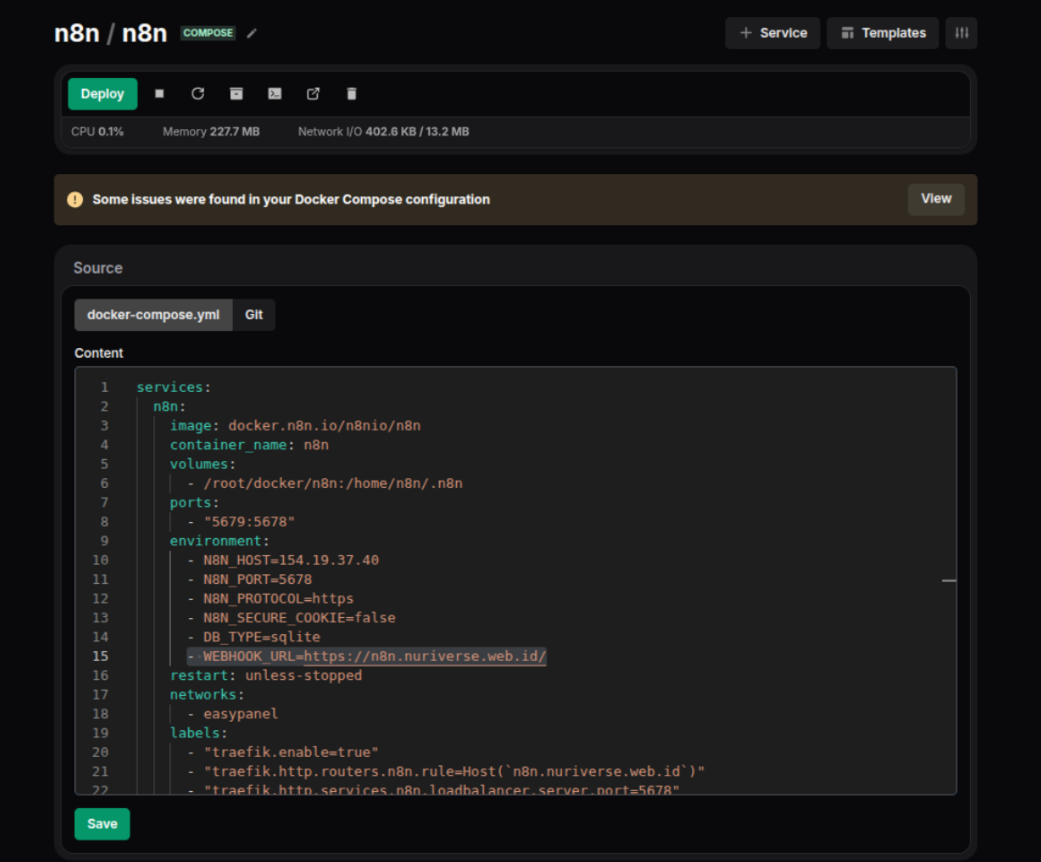Viewport: 1041px width, 862px height.
Task: Open the service in a new tab with the external link icon
Action: coord(313,94)
